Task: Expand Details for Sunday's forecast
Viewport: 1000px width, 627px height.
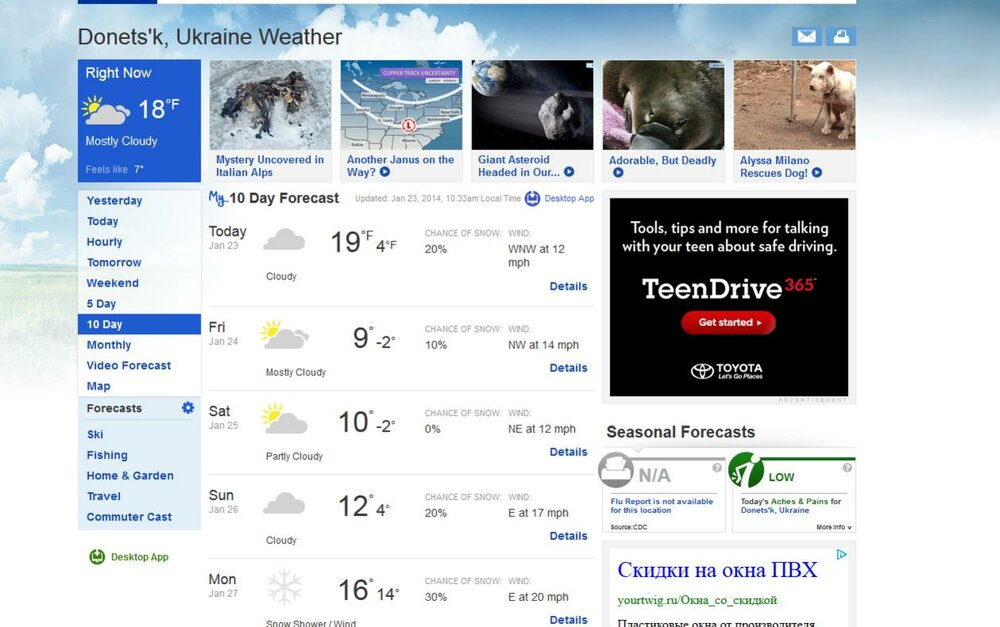Action: [568, 536]
